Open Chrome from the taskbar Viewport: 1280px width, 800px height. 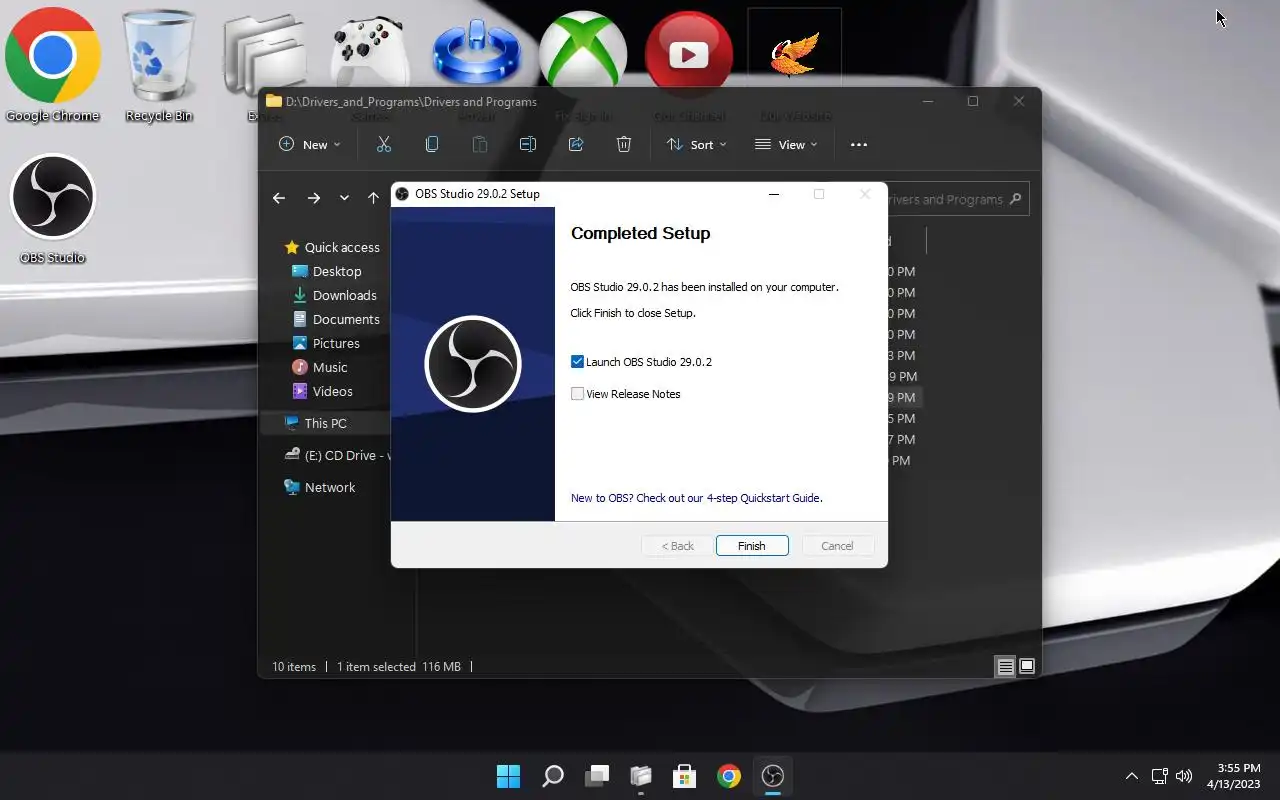[729, 776]
